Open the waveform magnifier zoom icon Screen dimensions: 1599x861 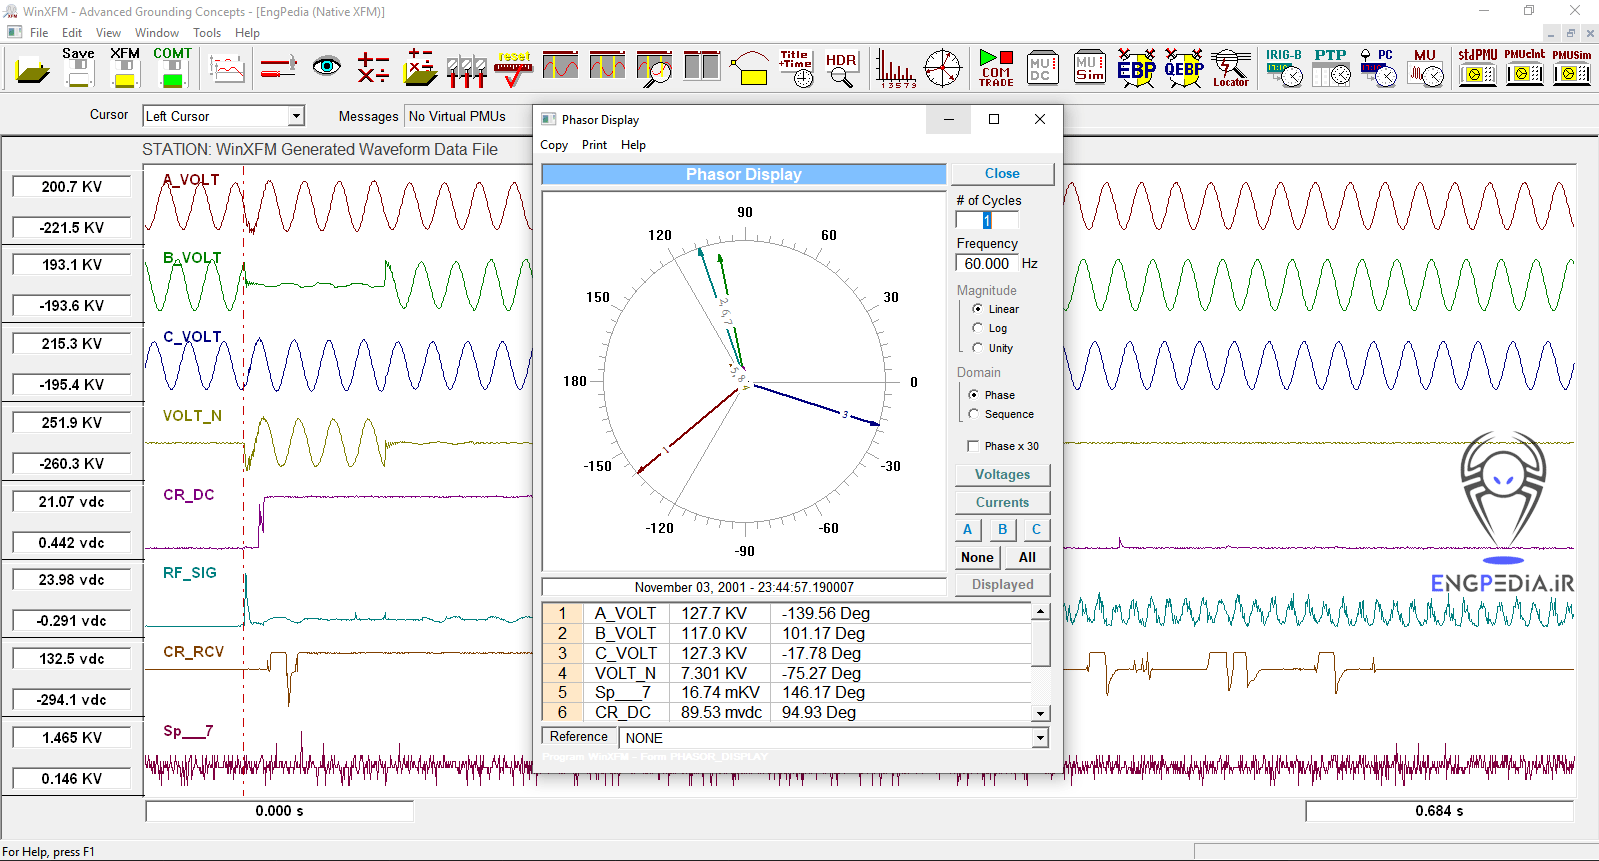(x=654, y=68)
